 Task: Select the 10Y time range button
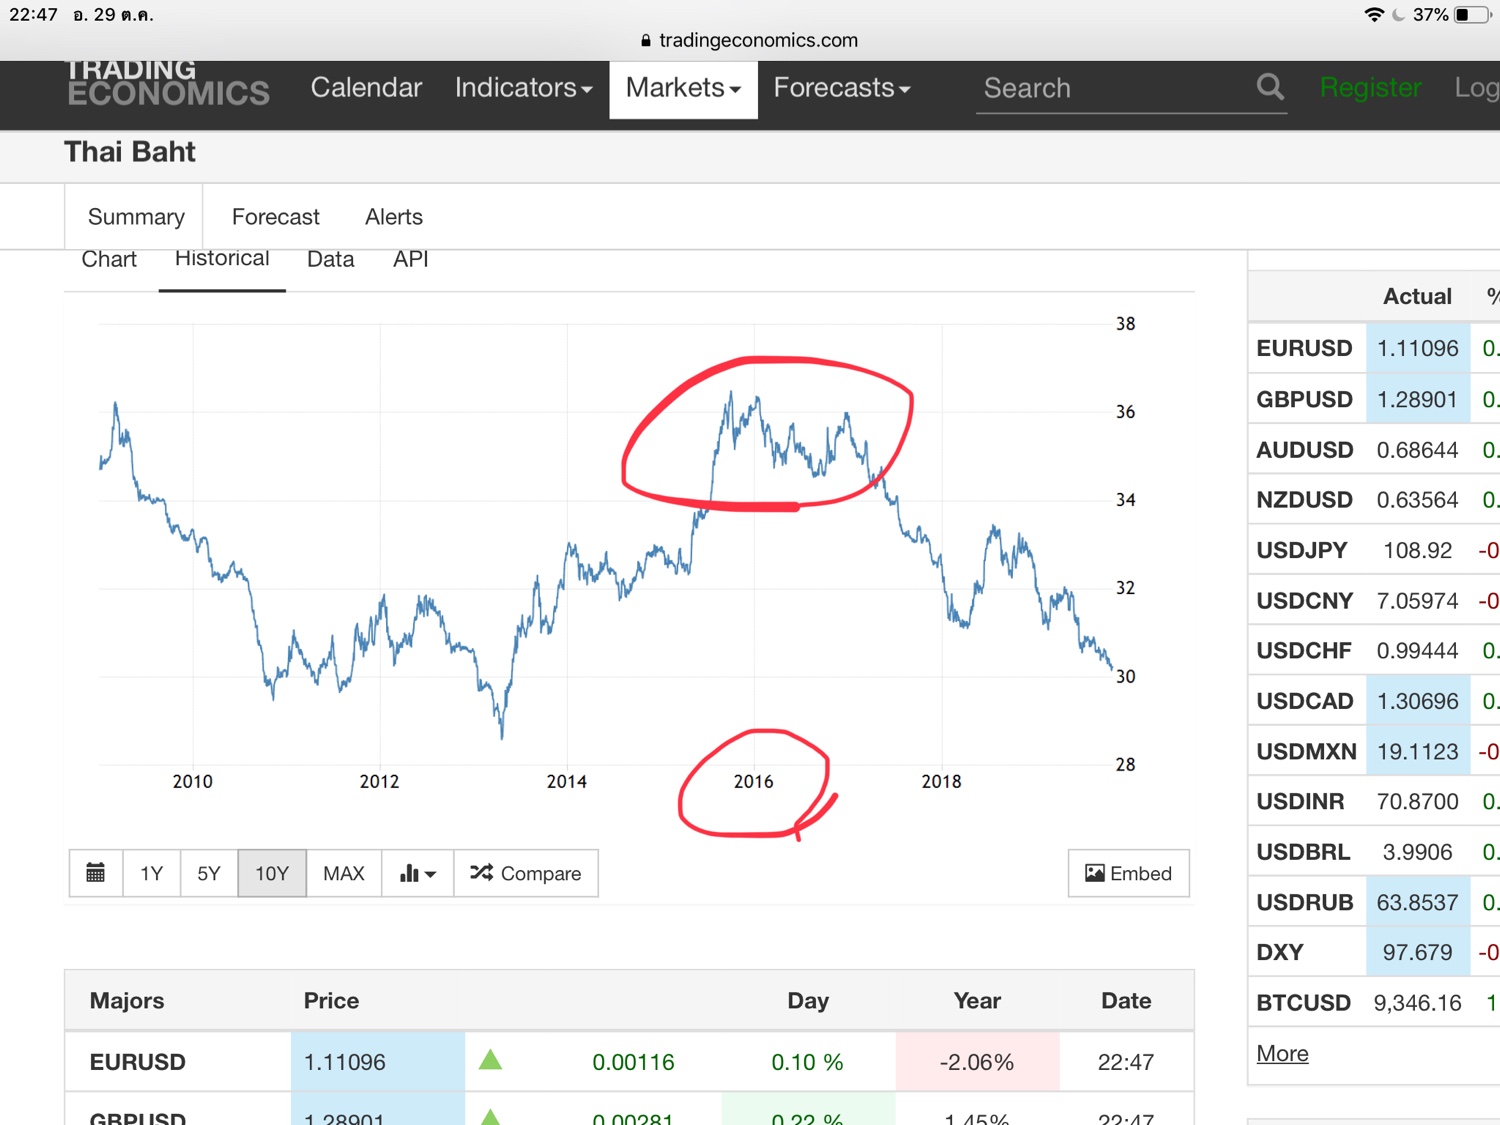272,873
